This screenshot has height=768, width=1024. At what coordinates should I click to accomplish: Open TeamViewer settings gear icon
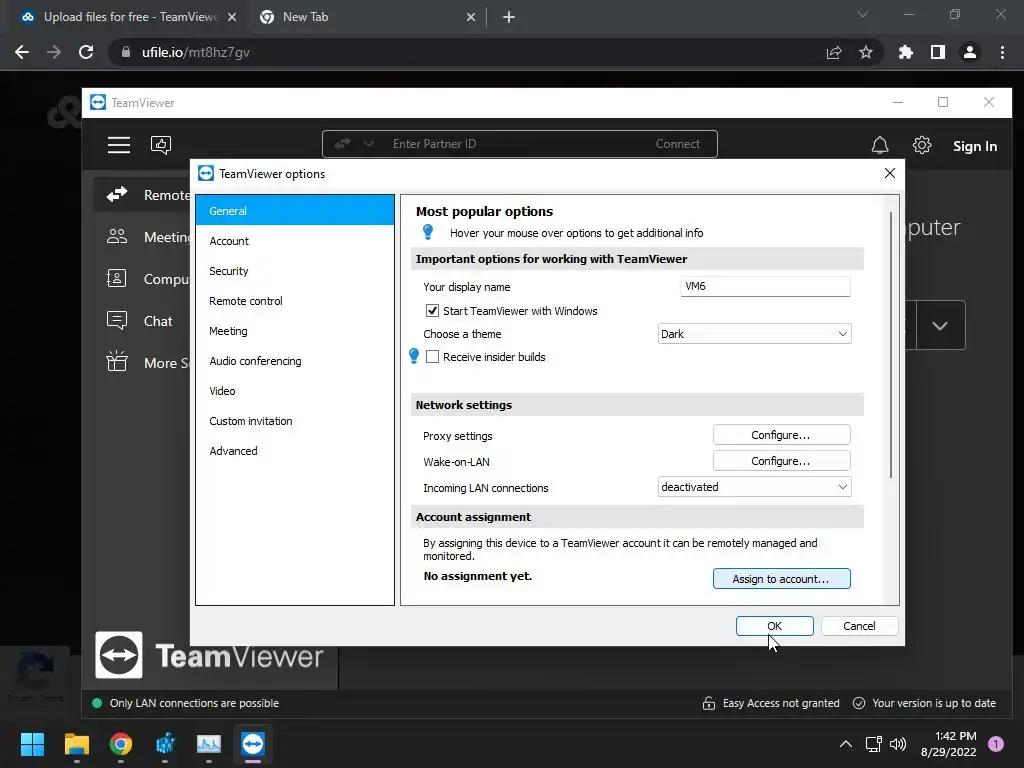click(921, 145)
